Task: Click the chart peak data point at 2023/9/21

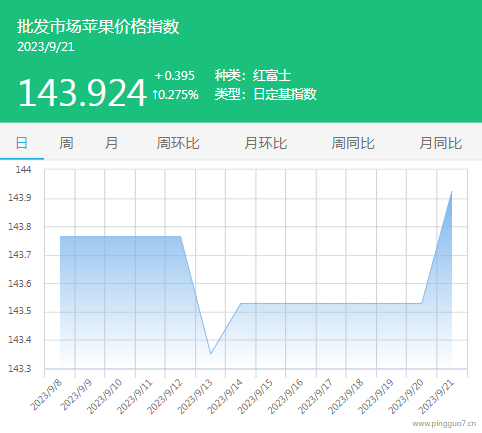Action: 452,191
